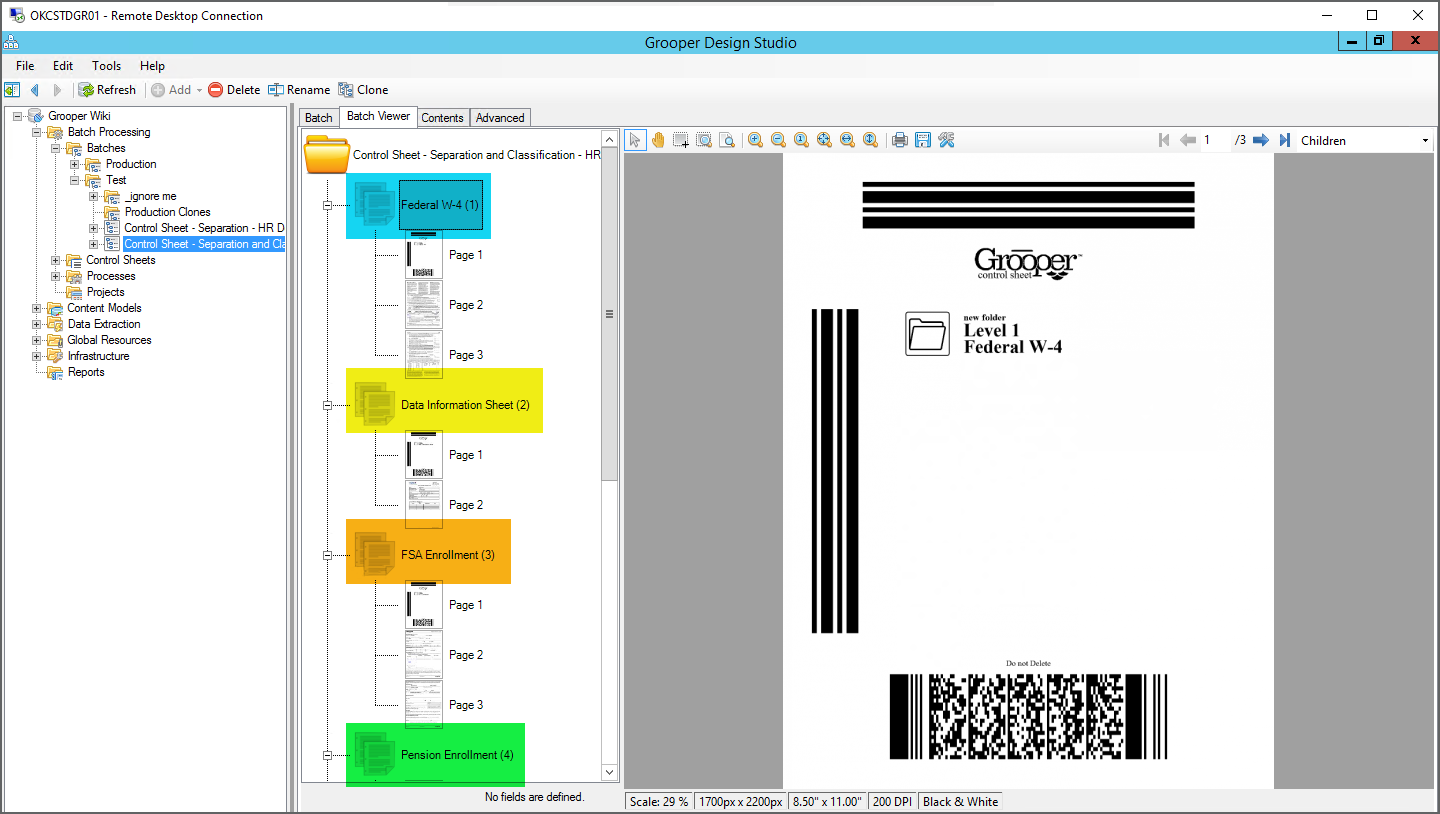Click the Refresh button
The width and height of the screenshot is (1440, 814).
tap(107, 90)
